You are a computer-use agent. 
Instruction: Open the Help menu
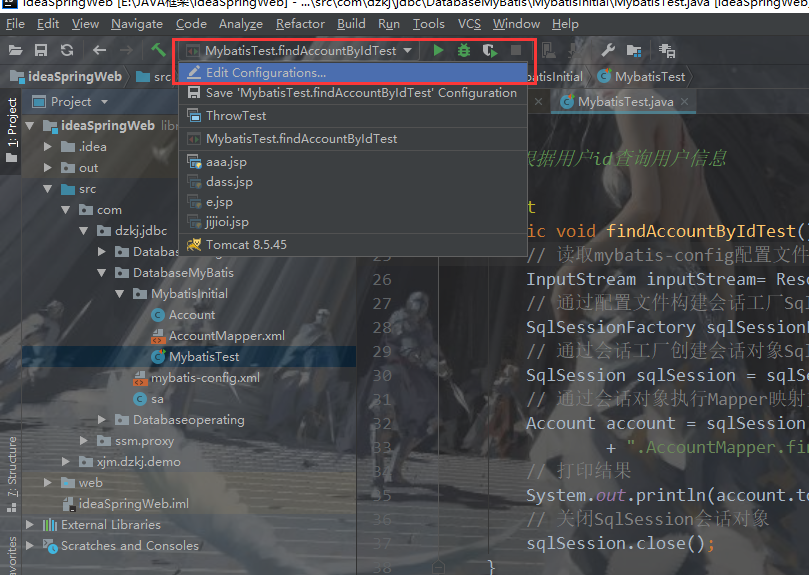(565, 24)
